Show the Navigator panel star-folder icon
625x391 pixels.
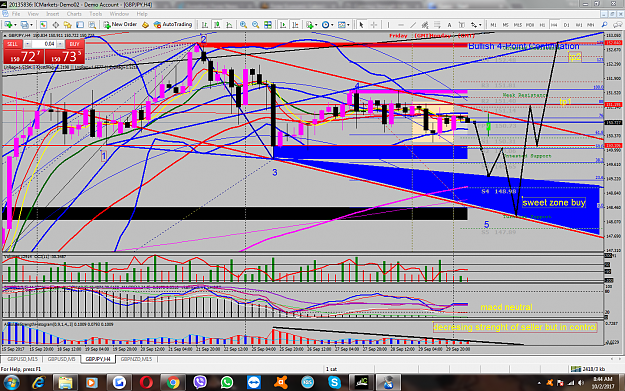(x=67, y=25)
